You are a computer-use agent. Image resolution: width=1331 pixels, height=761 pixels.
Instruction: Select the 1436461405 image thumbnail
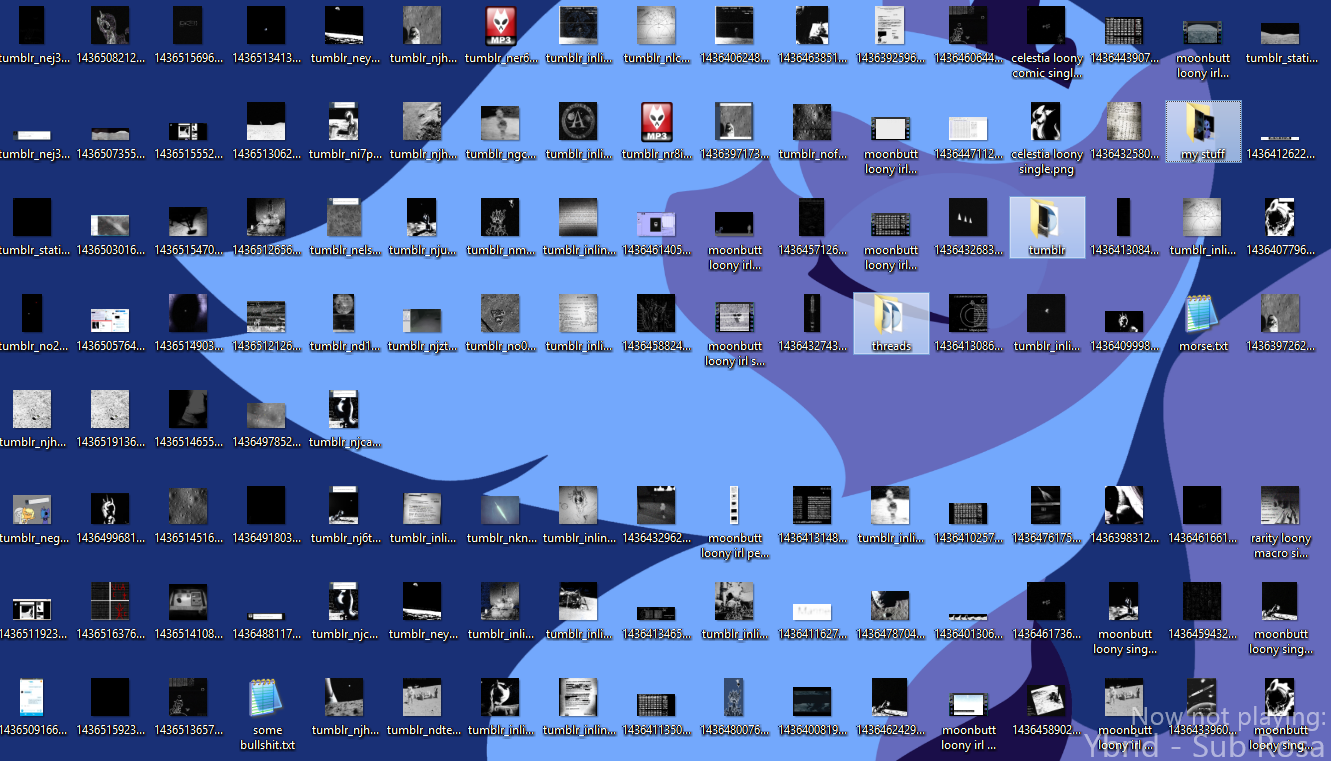pyautogui.click(x=657, y=223)
